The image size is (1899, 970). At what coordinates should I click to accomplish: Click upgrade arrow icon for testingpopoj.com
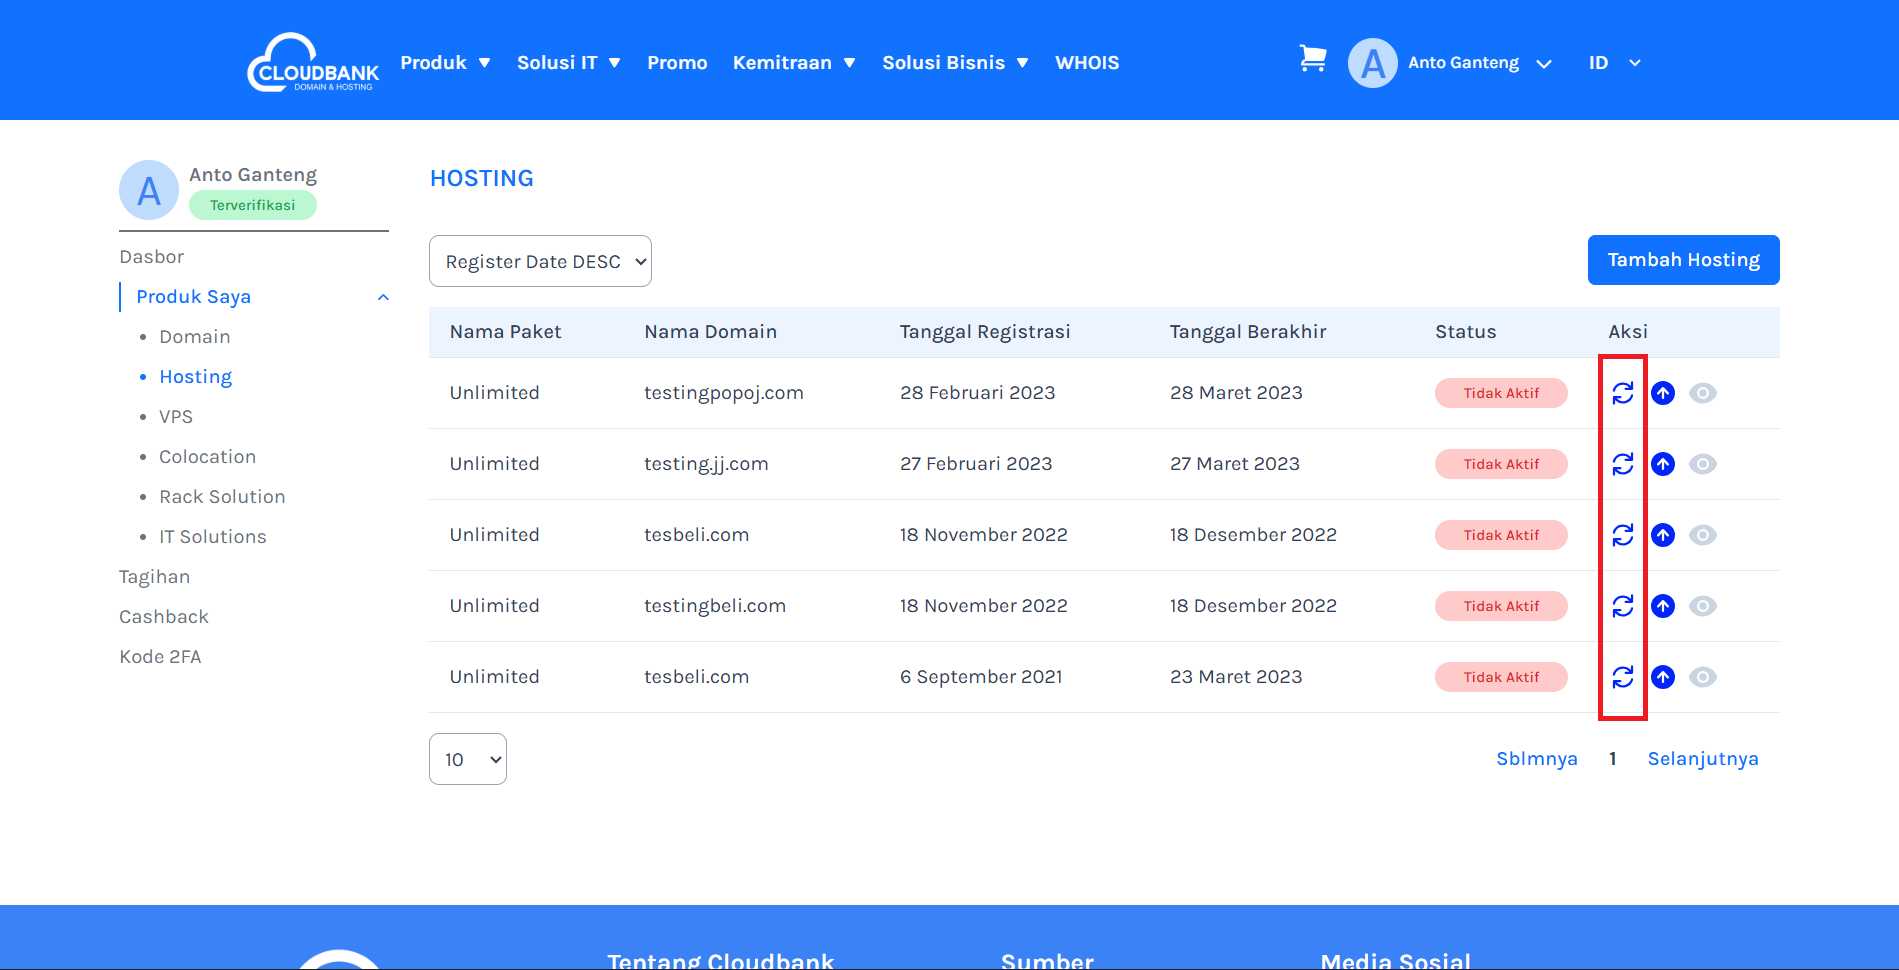pos(1662,393)
